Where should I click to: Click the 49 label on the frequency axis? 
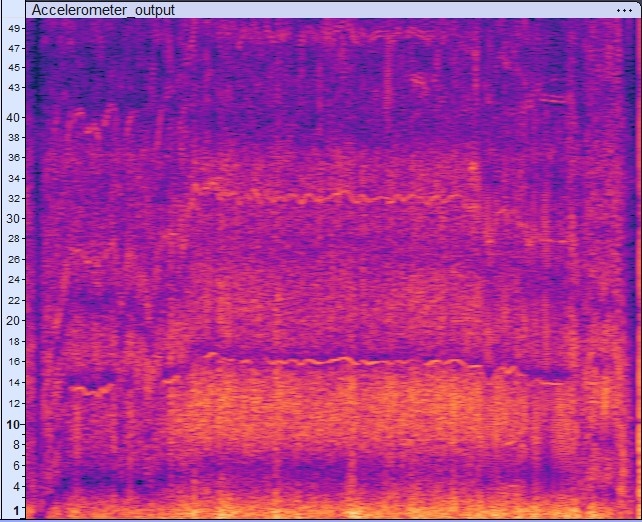tap(14, 29)
